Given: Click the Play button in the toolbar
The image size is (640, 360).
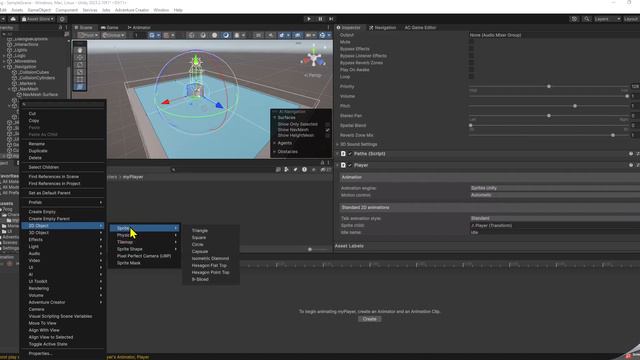Looking at the screenshot, I should 309,19.
